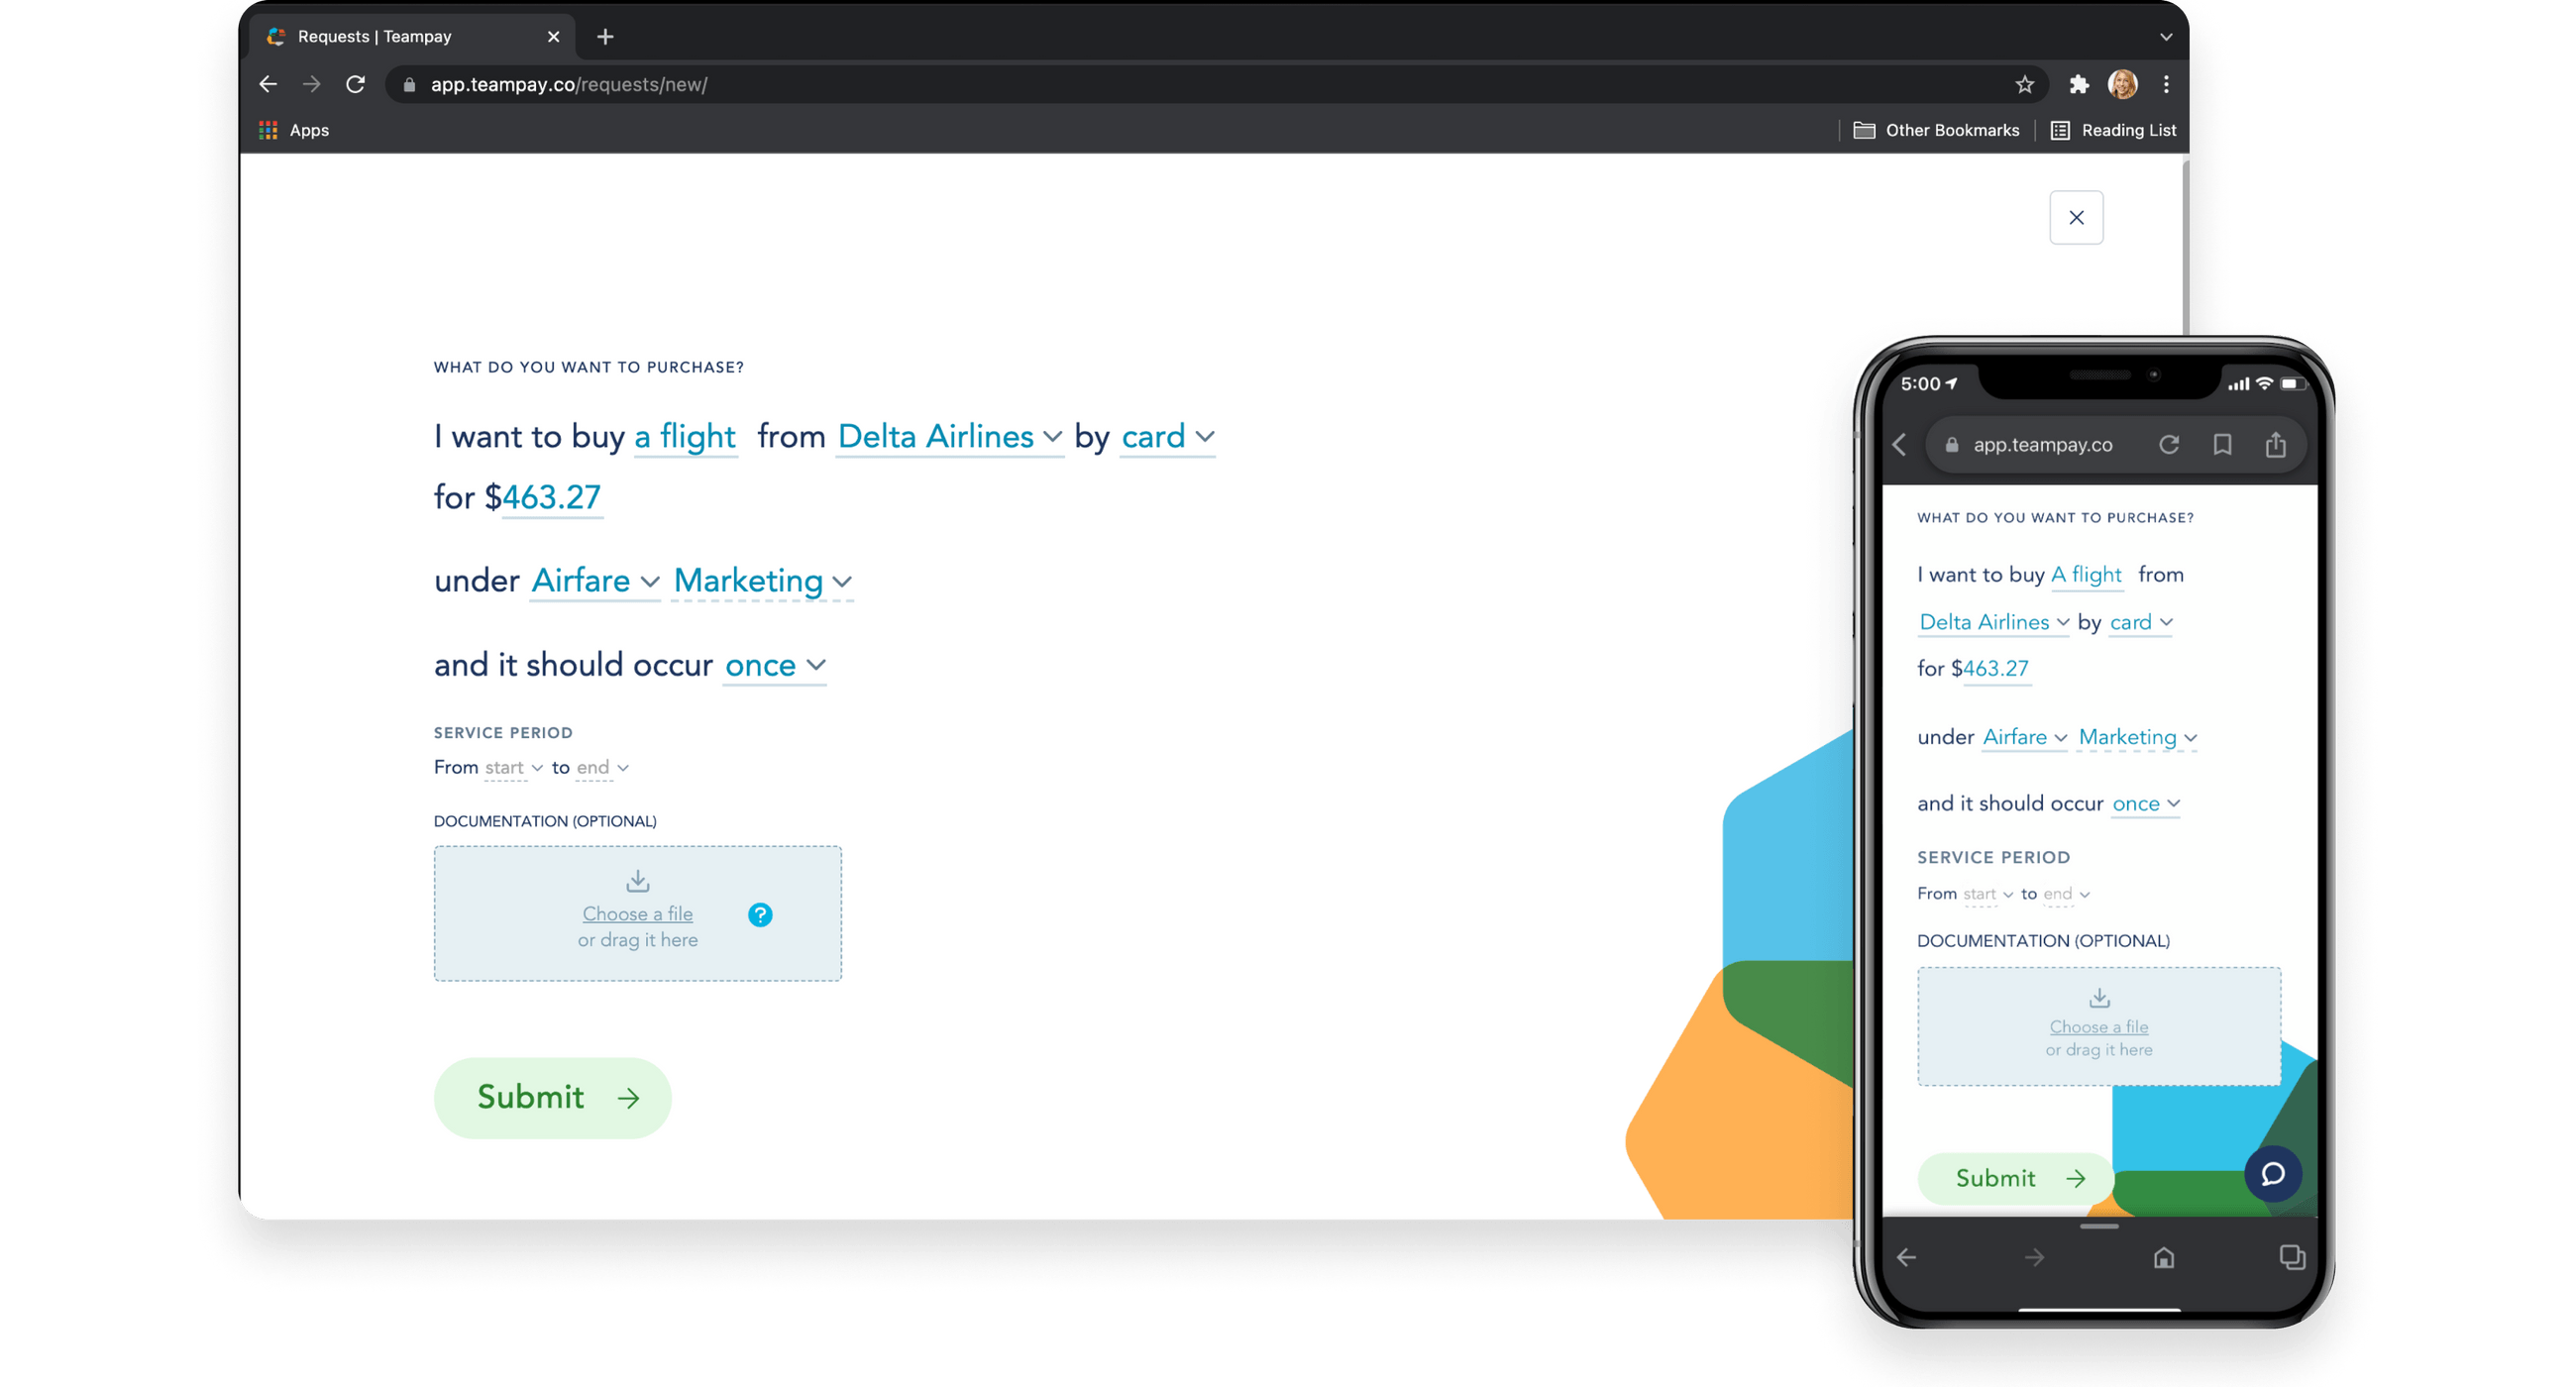Screen dimensions: 2576x1387
Task: Click the file upload download icon in documentation area
Action: 637,881
